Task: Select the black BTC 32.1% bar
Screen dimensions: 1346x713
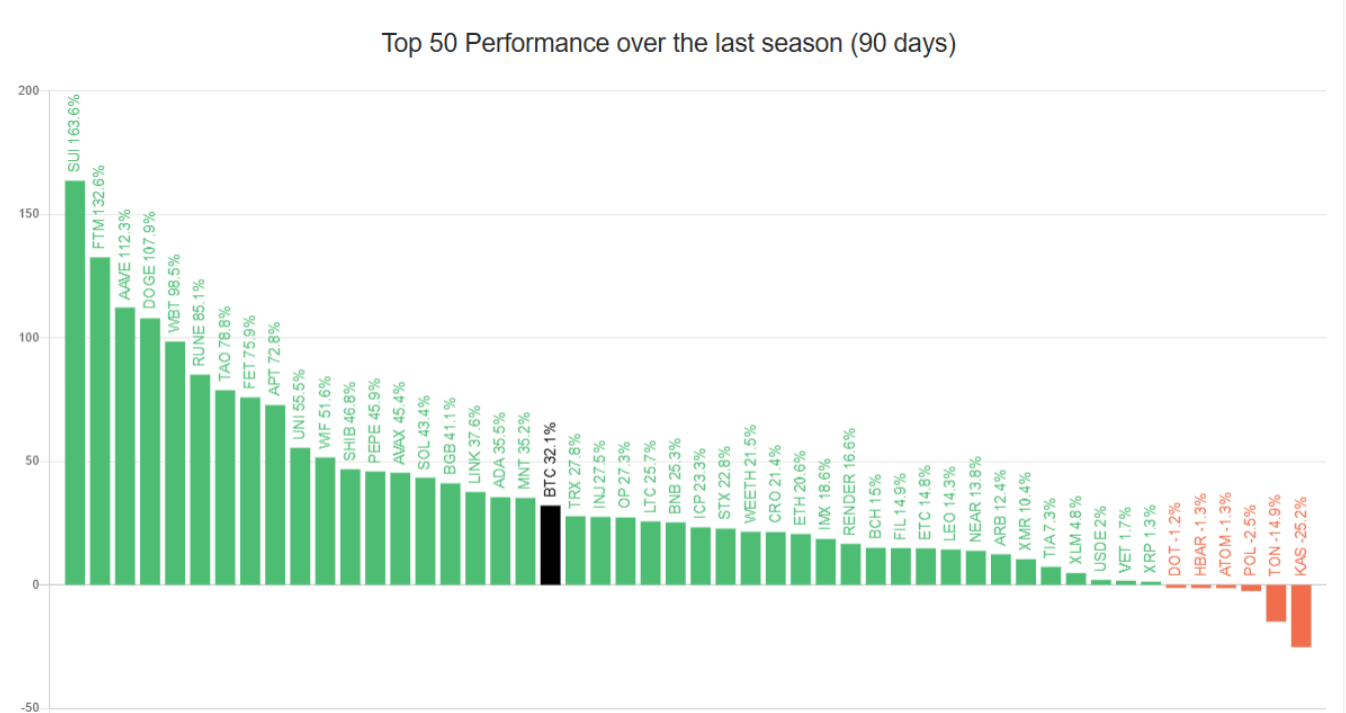Action: [550, 545]
